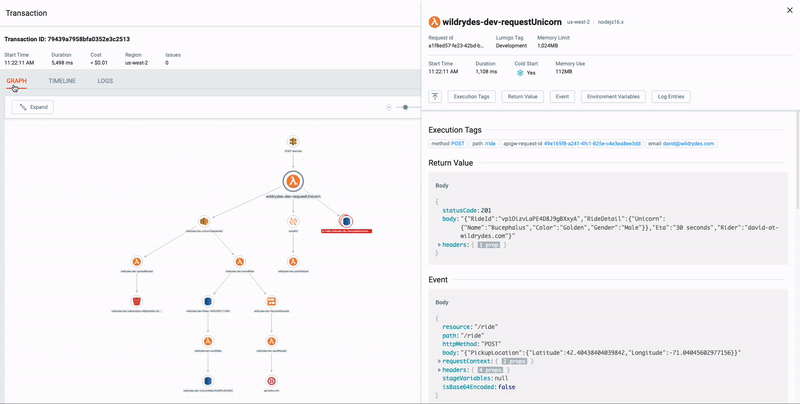Jump to Event section
The image size is (800, 404).
tap(562, 96)
